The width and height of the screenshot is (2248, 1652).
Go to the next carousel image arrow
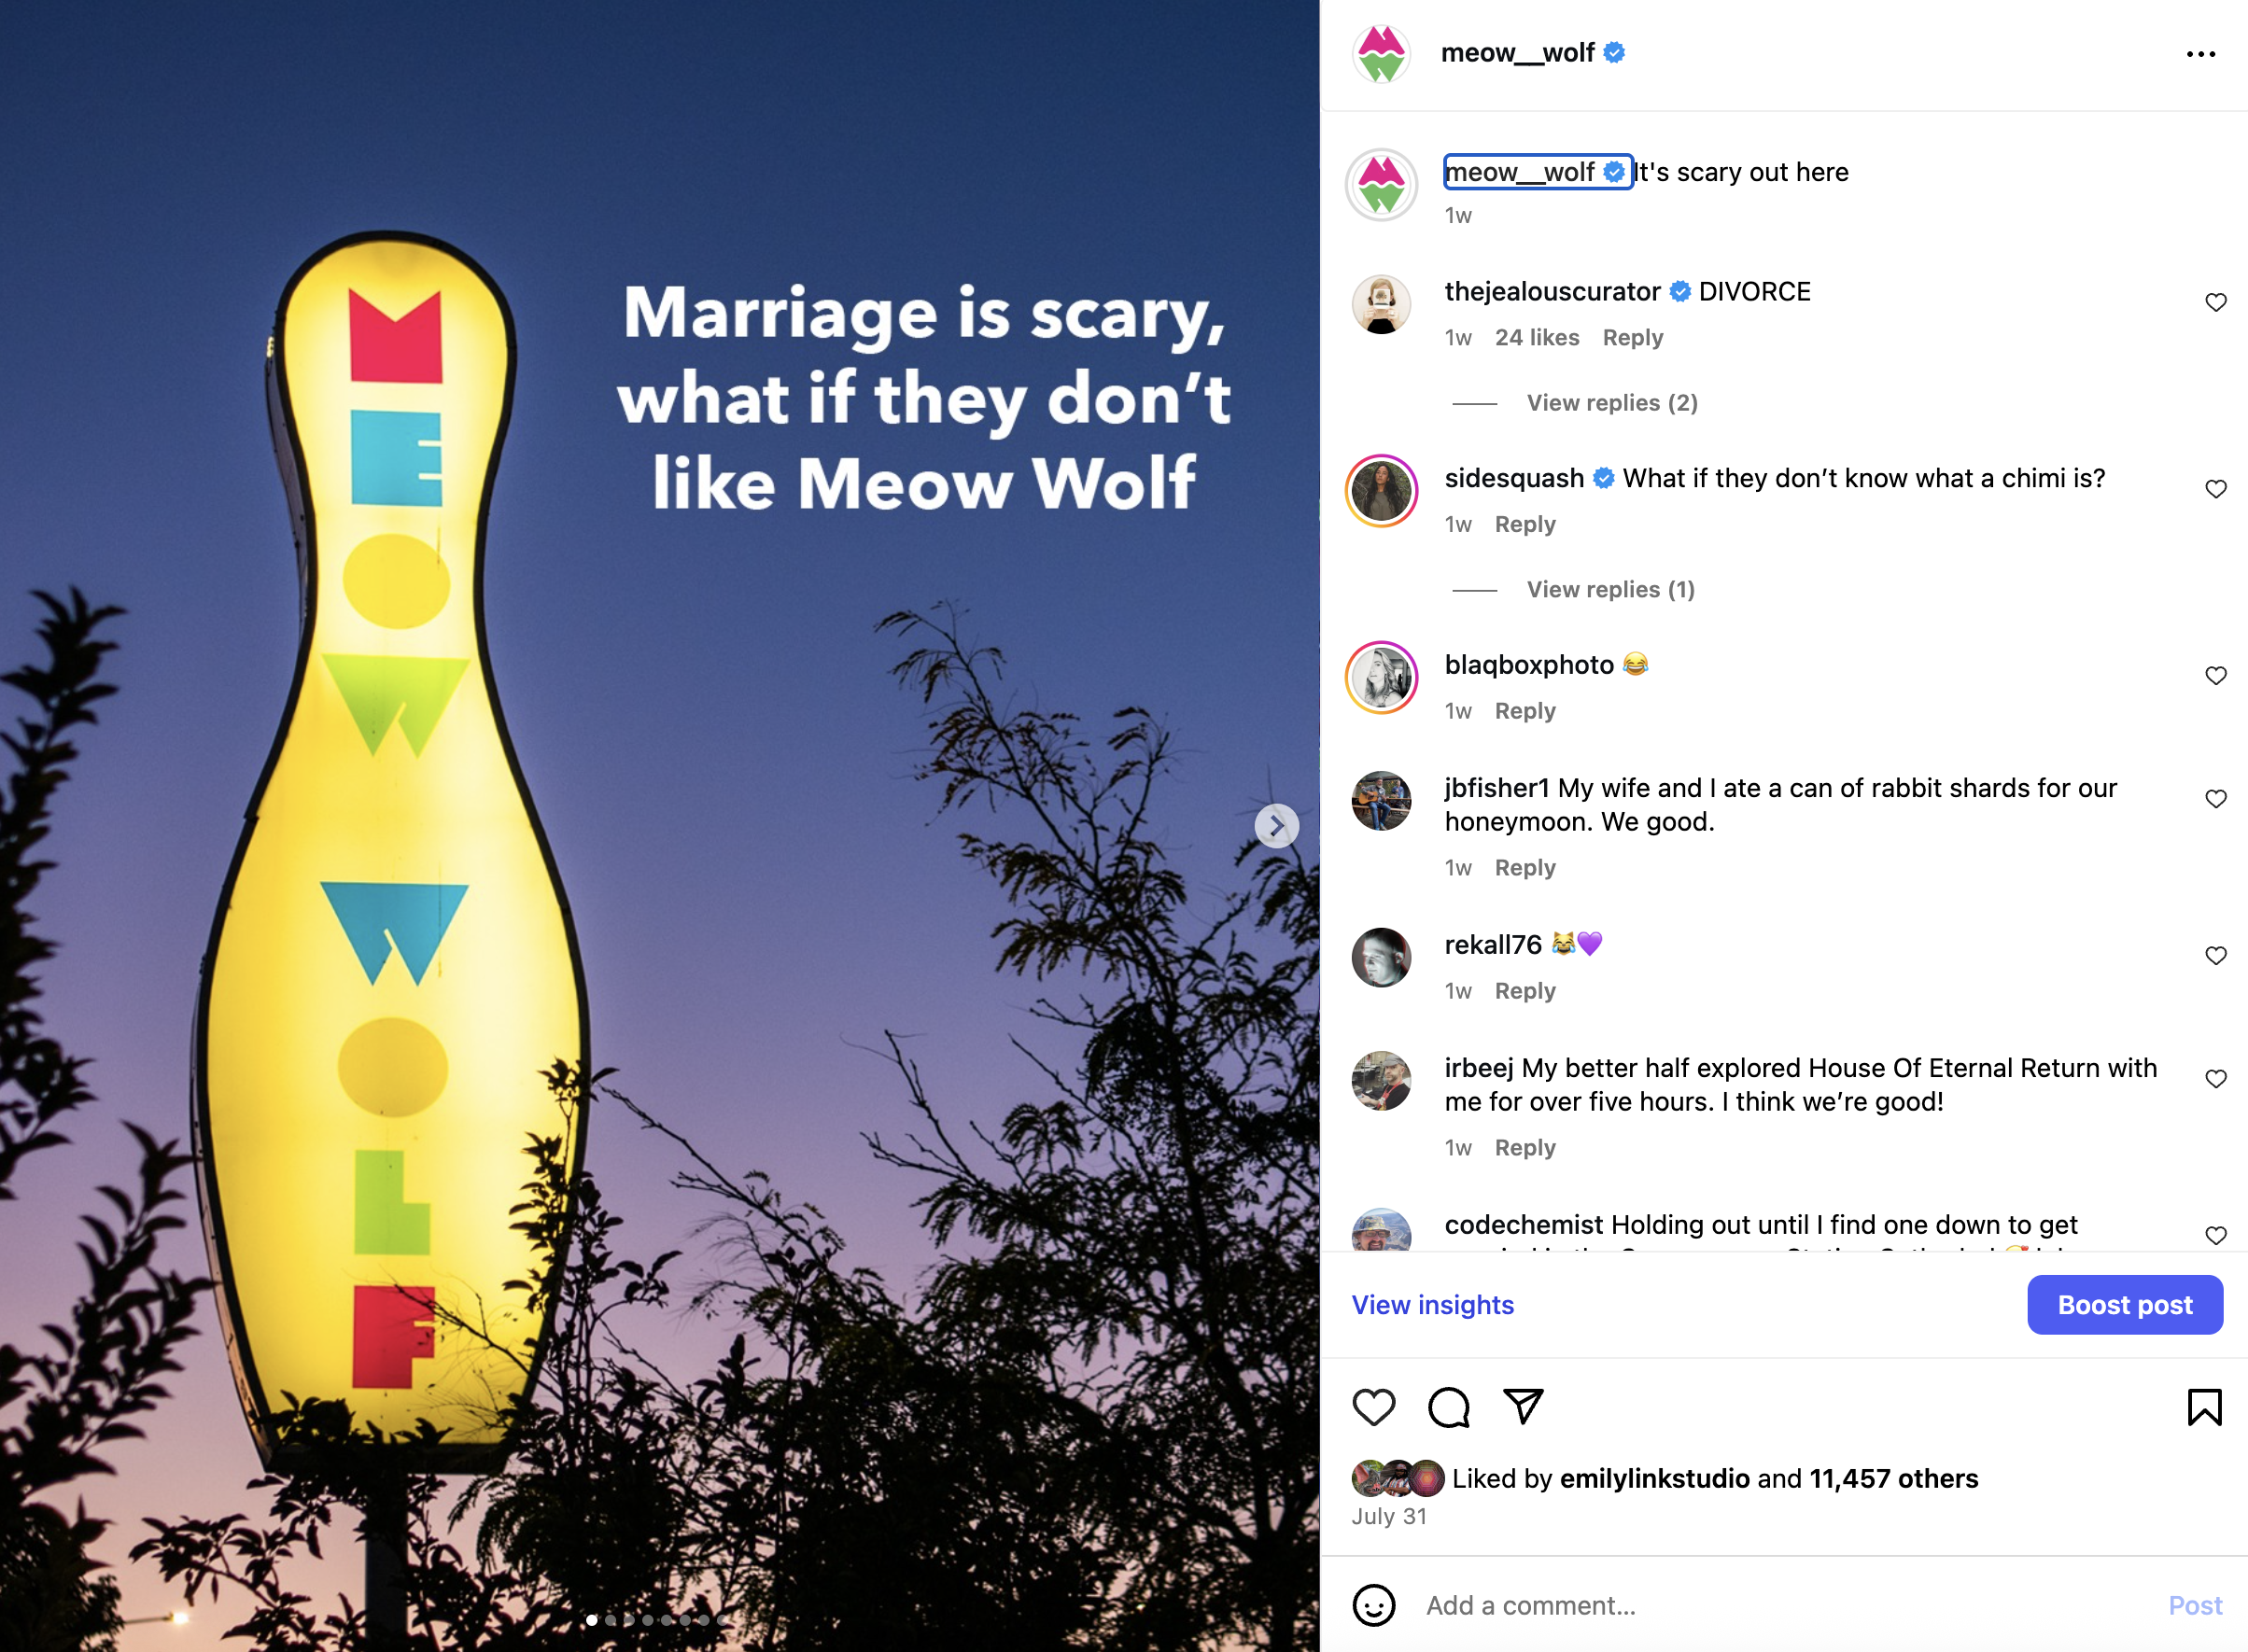point(1276,826)
